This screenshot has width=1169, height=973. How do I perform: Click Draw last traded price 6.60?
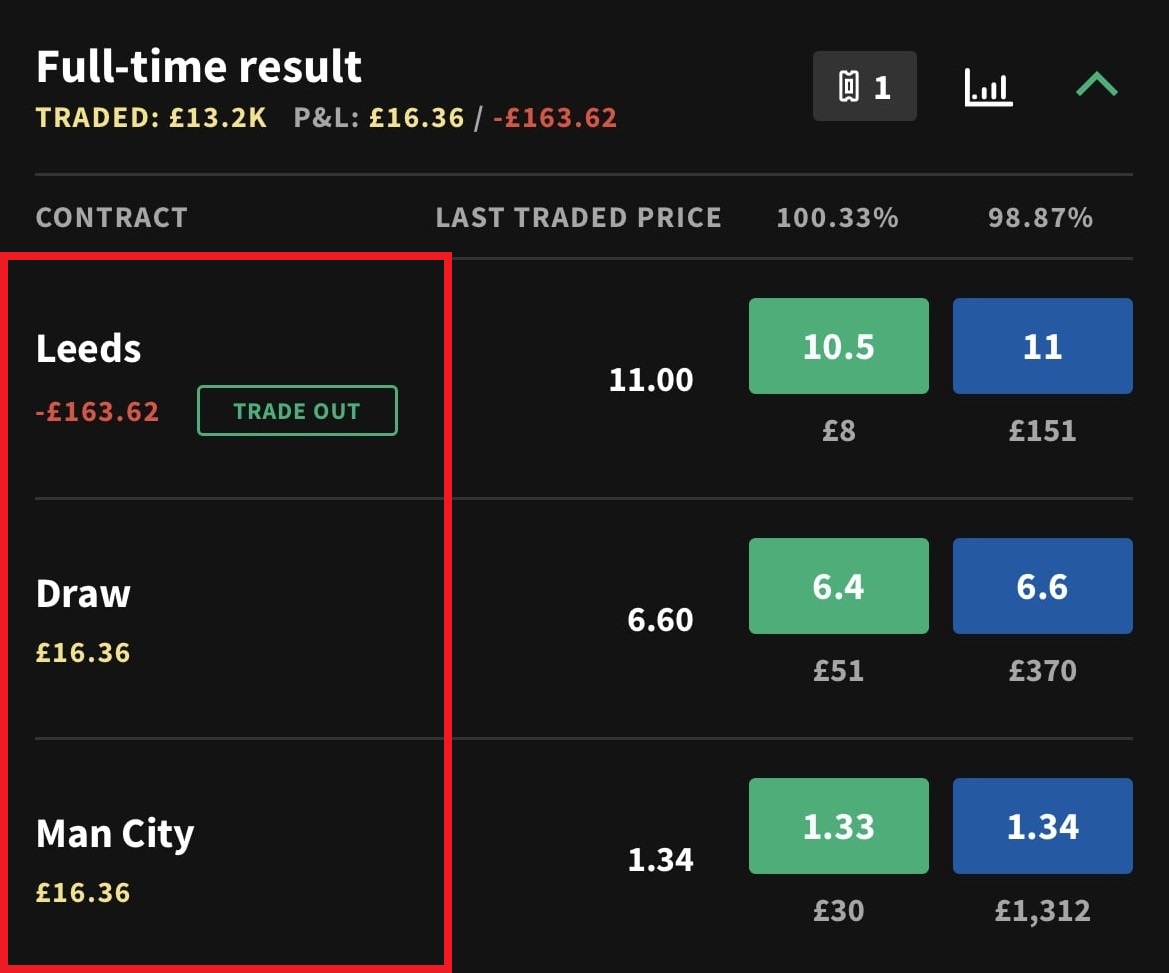(x=660, y=620)
